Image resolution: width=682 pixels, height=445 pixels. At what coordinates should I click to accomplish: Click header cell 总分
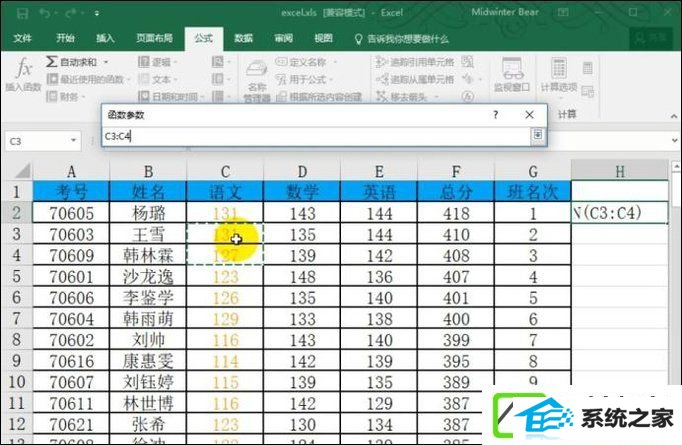coord(456,192)
